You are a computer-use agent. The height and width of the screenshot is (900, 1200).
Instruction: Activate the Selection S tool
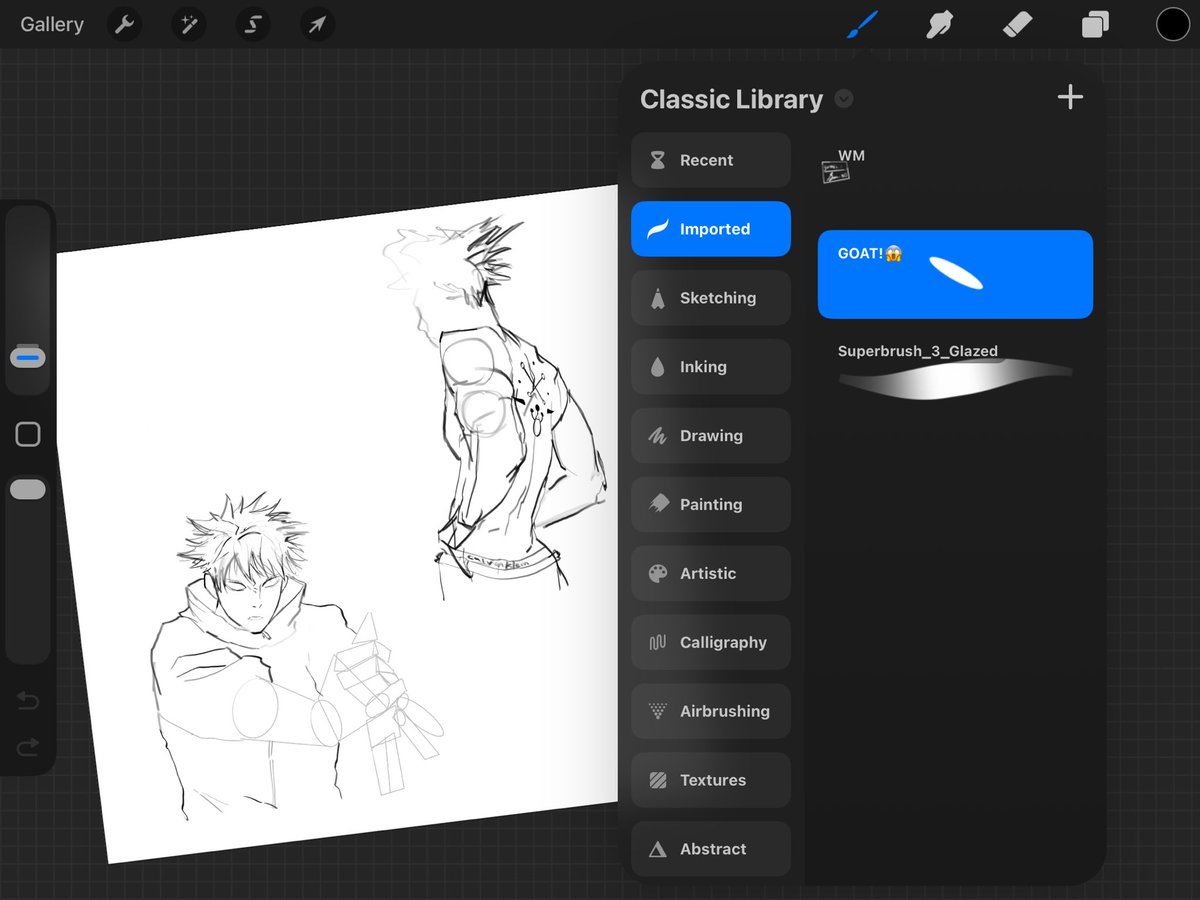pyautogui.click(x=253, y=24)
